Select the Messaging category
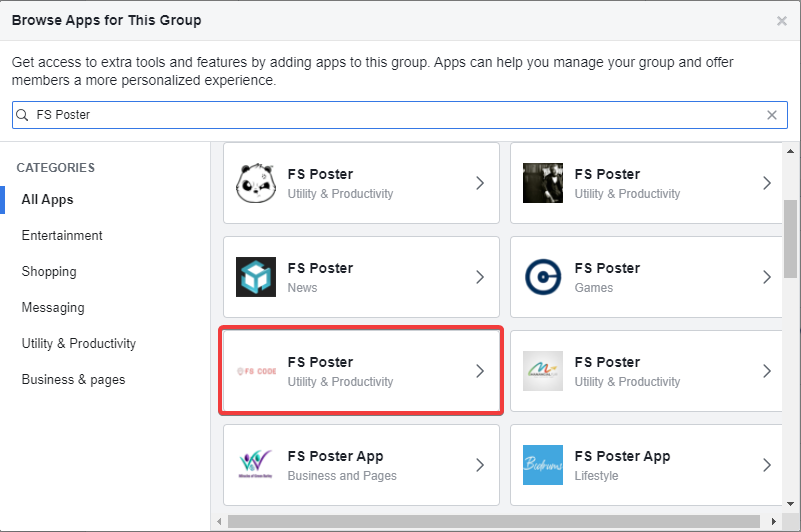 53,308
